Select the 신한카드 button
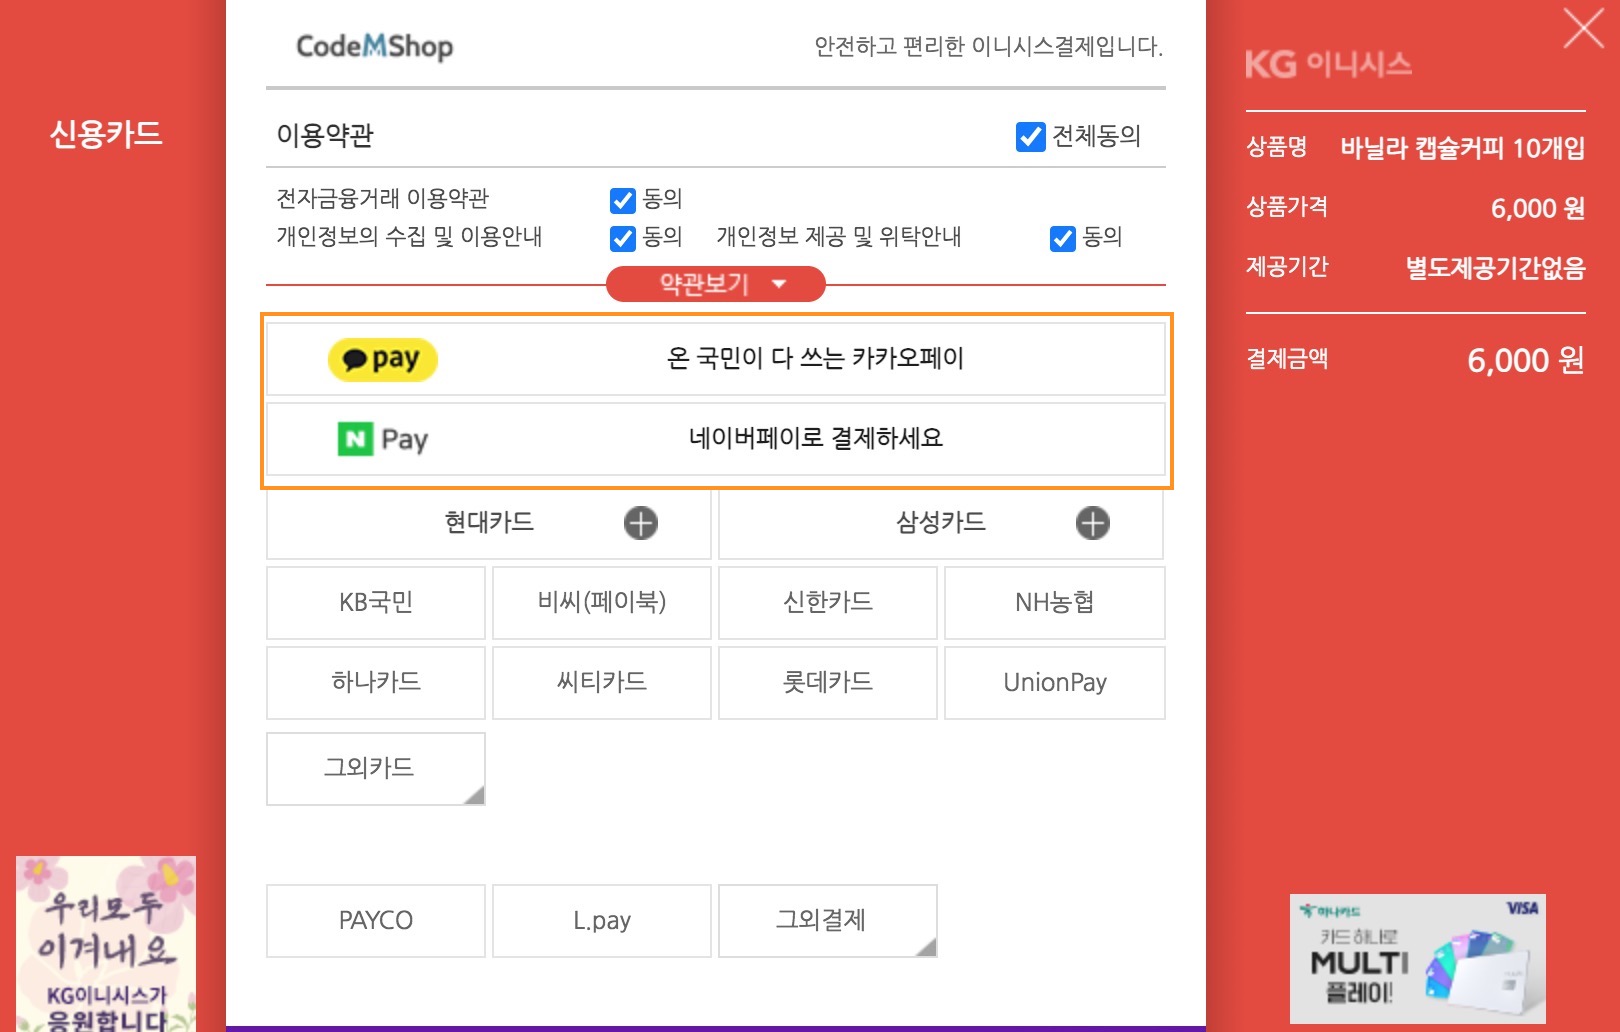Viewport: 1620px width, 1032px height. tap(828, 603)
